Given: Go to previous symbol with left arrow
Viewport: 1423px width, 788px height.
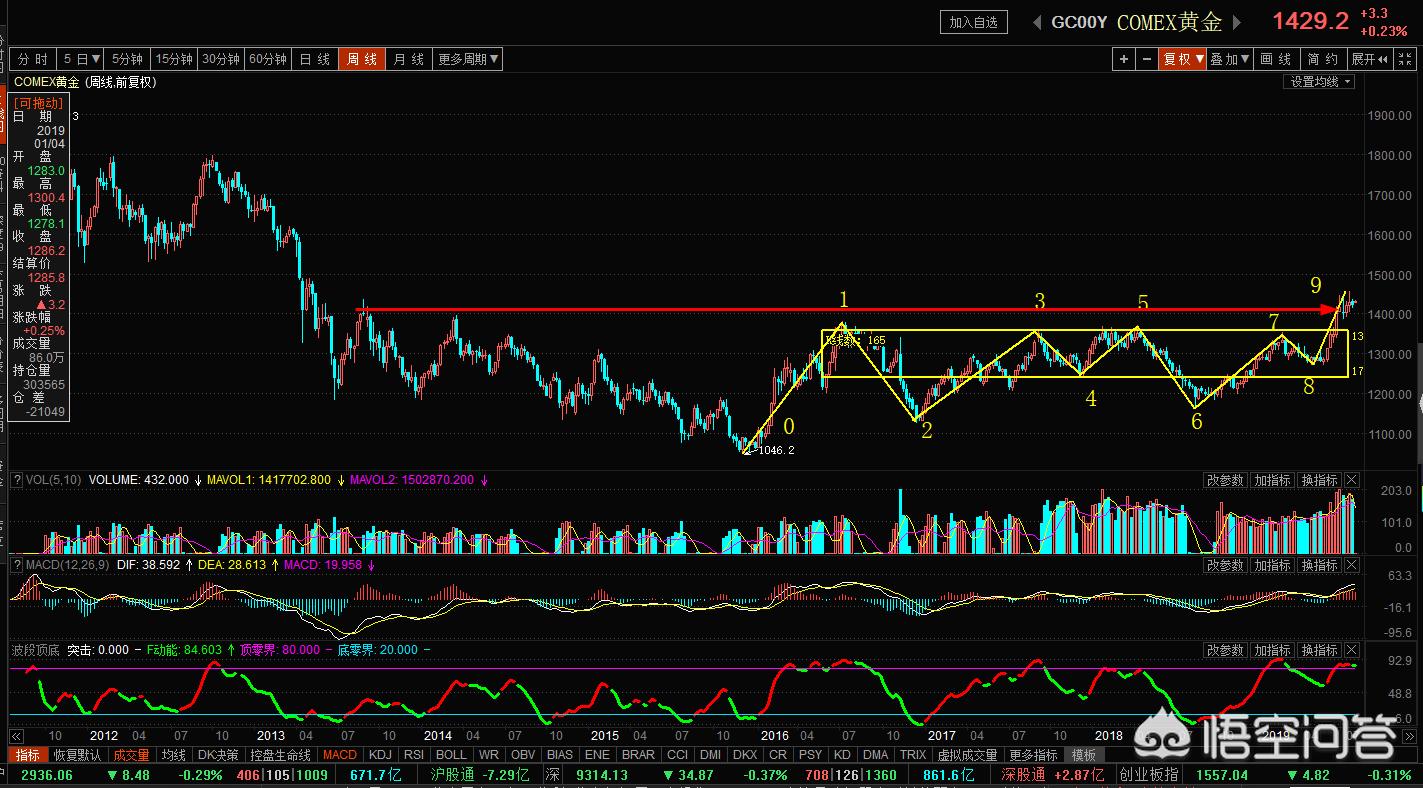Looking at the screenshot, I should click(1035, 22).
